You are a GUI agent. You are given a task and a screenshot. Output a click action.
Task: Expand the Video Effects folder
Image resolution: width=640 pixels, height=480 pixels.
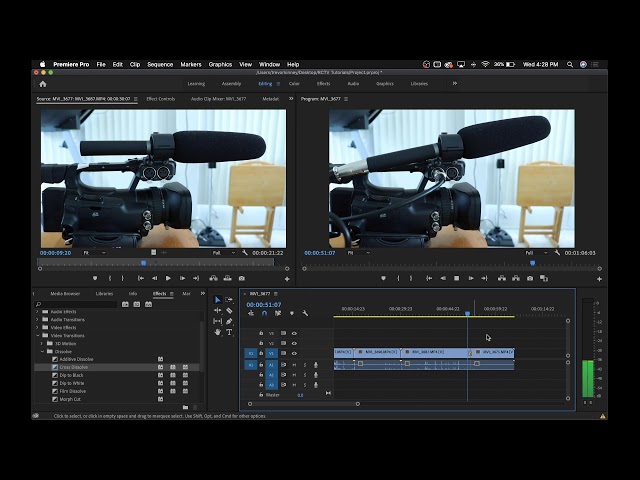38,327
